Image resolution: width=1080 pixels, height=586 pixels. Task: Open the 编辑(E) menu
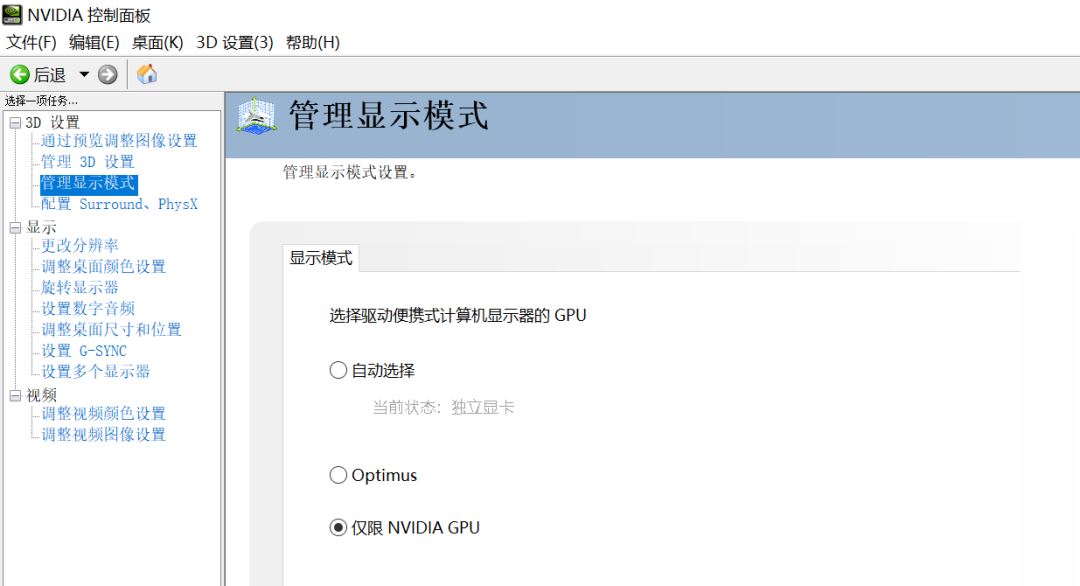click(x=94, y=43)
